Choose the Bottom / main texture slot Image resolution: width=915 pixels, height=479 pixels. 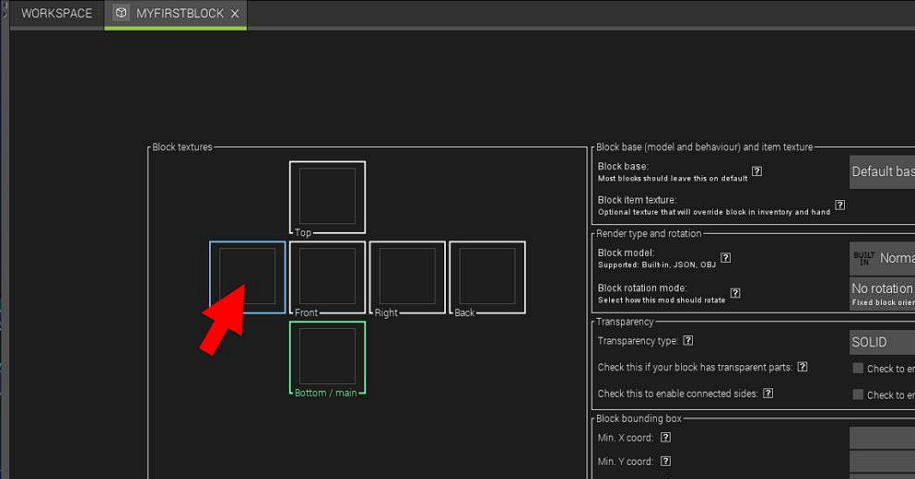pos(327,356)
